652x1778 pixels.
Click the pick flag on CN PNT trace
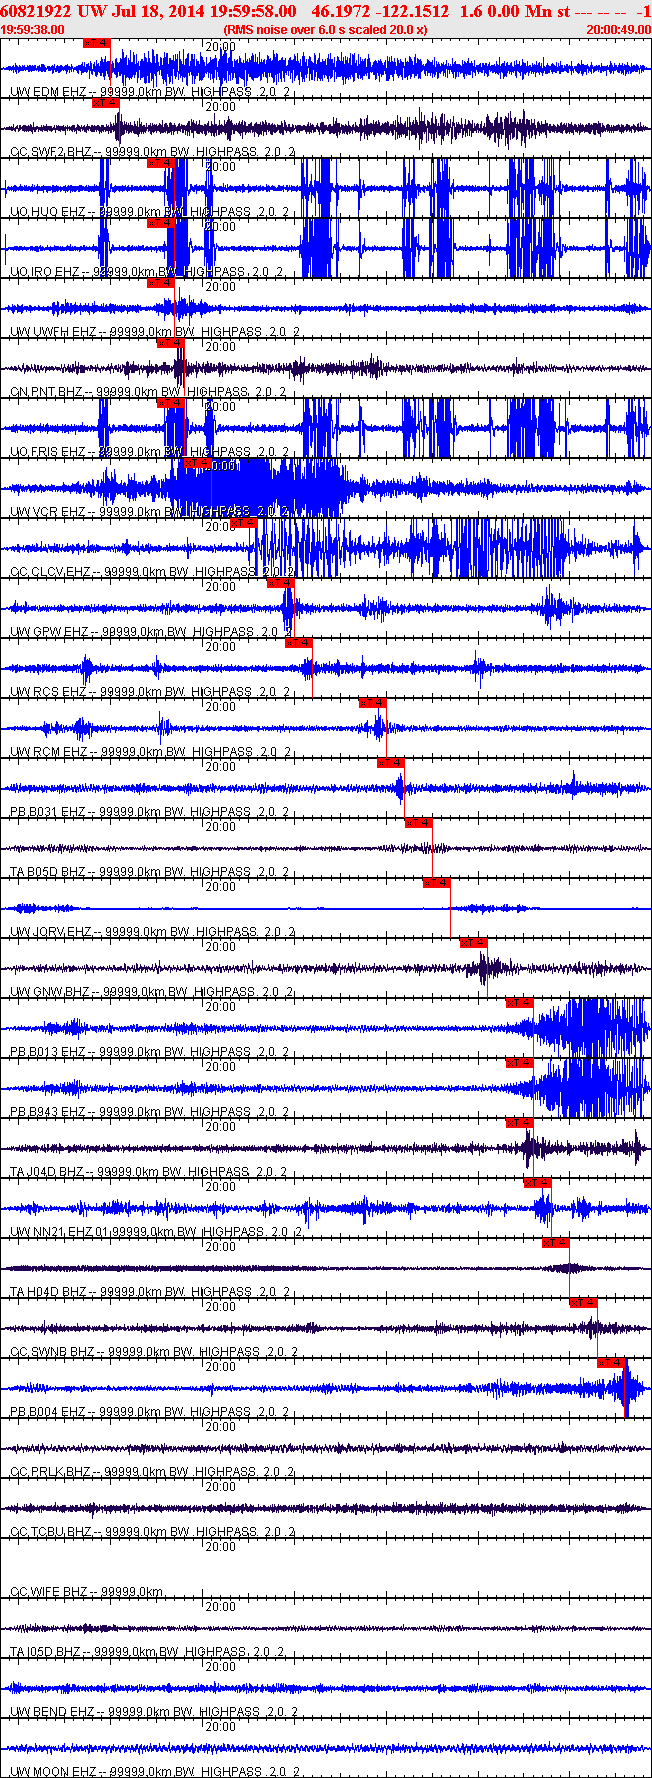[170, 343]
